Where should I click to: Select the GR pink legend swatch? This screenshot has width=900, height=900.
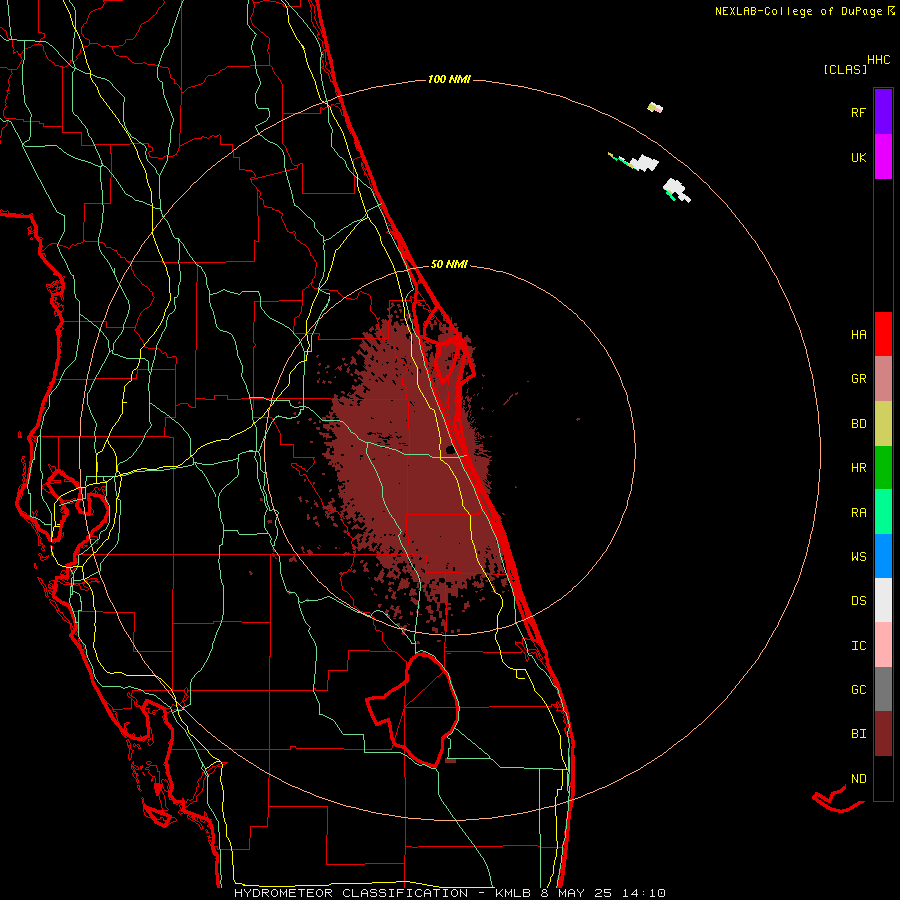883,378
